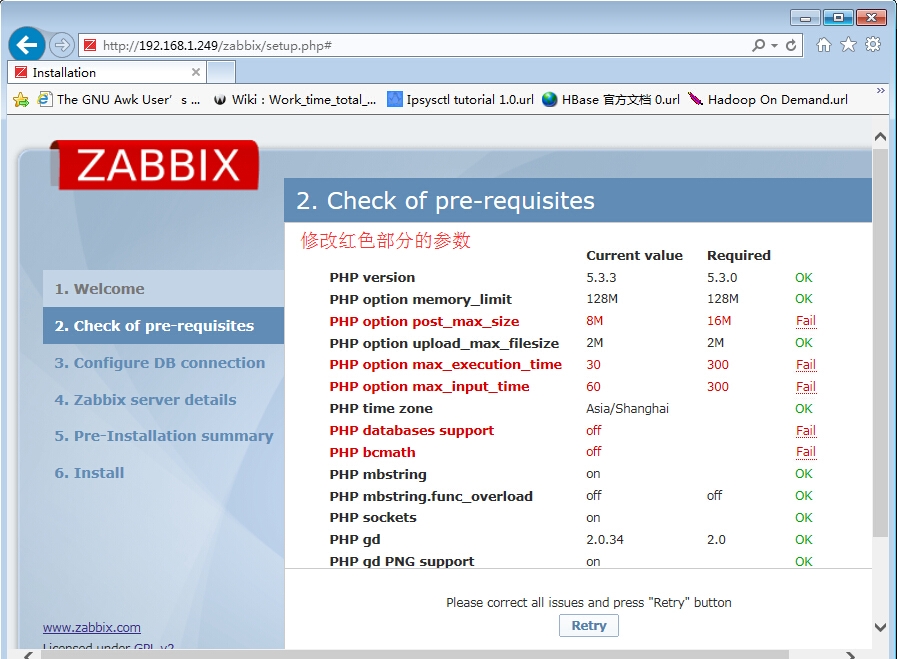This screenshot has height=659, width=898.
Task: Click 'PHP option memory_limit' label
Action: (420, 299)
